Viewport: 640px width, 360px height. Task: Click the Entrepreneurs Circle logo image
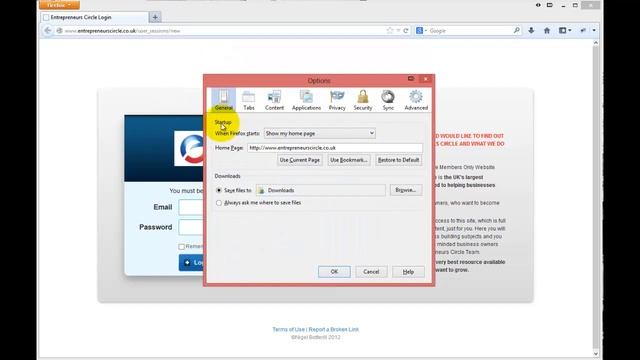pos(189,149)
